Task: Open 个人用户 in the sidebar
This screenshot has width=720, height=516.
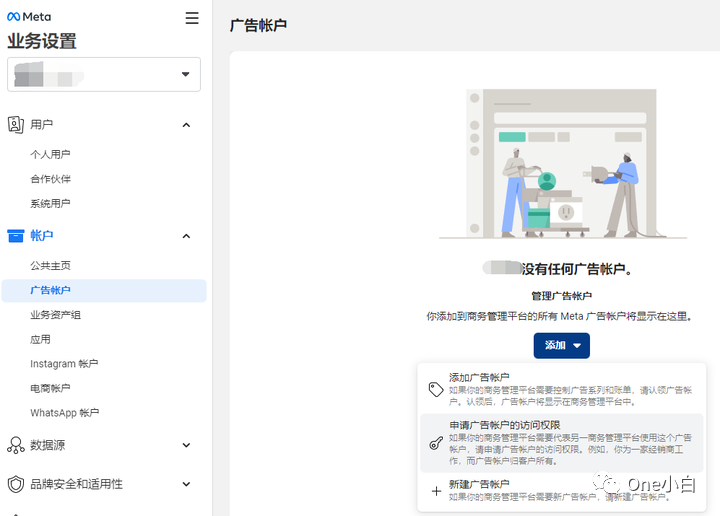Action: click(x=50, y=154)
